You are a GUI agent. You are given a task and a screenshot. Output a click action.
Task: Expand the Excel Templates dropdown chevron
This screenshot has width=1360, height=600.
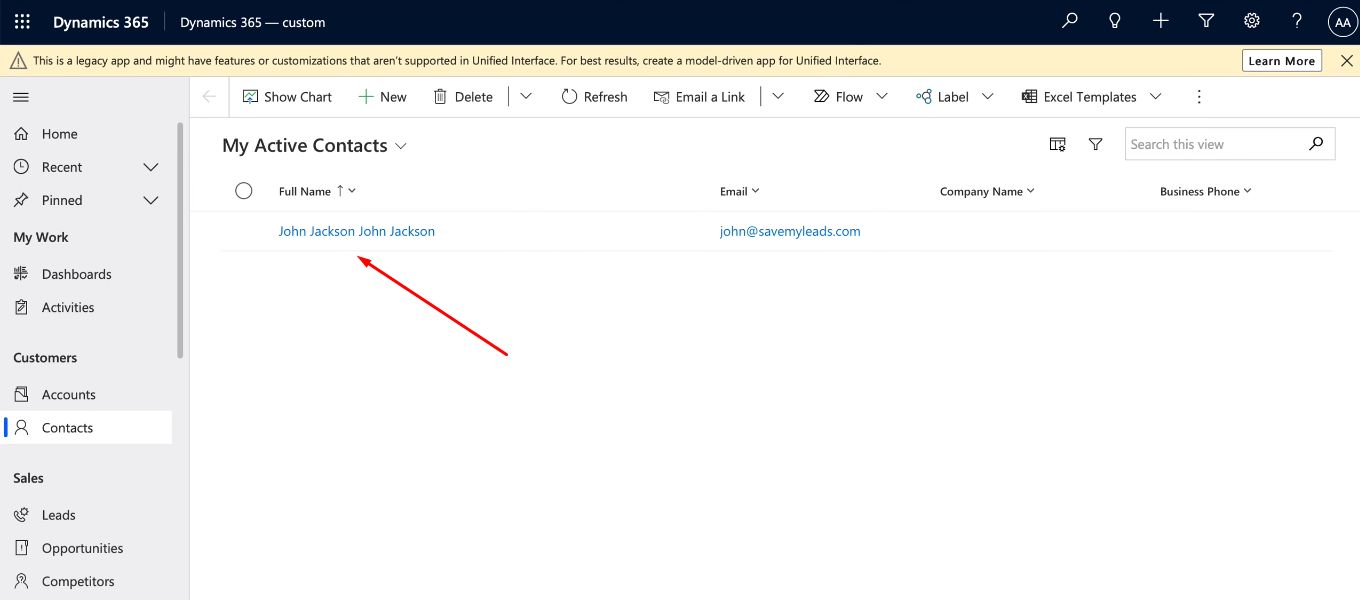point(1156,97)
